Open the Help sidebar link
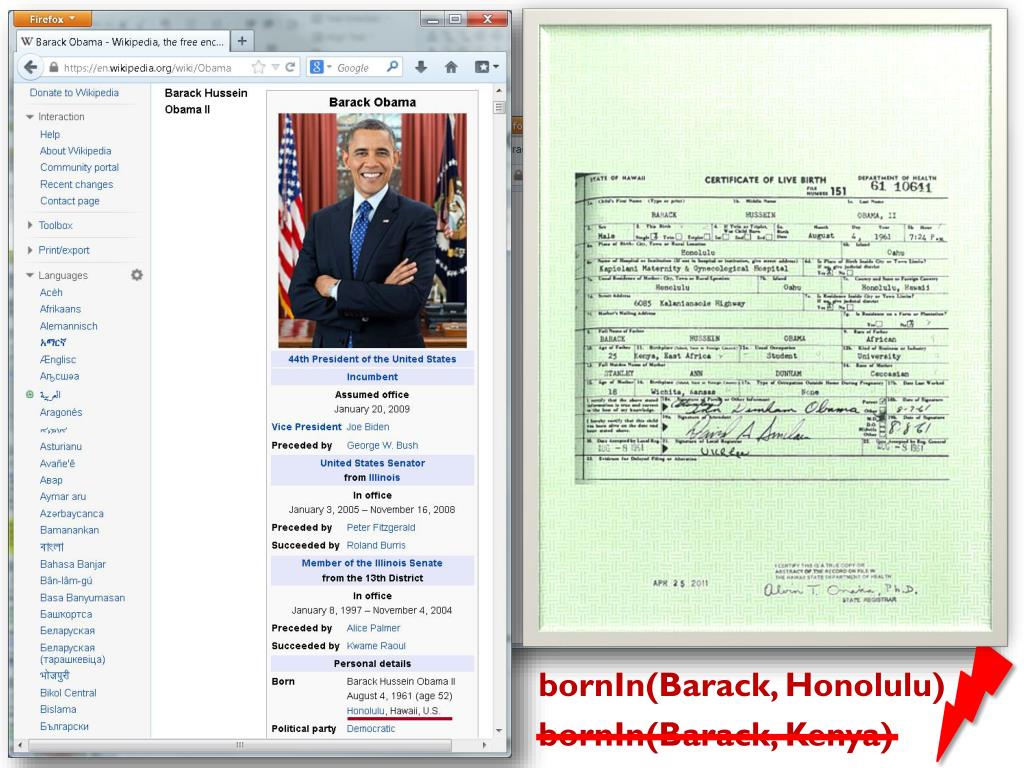The image size is (1024, 768). pos(50,134)
